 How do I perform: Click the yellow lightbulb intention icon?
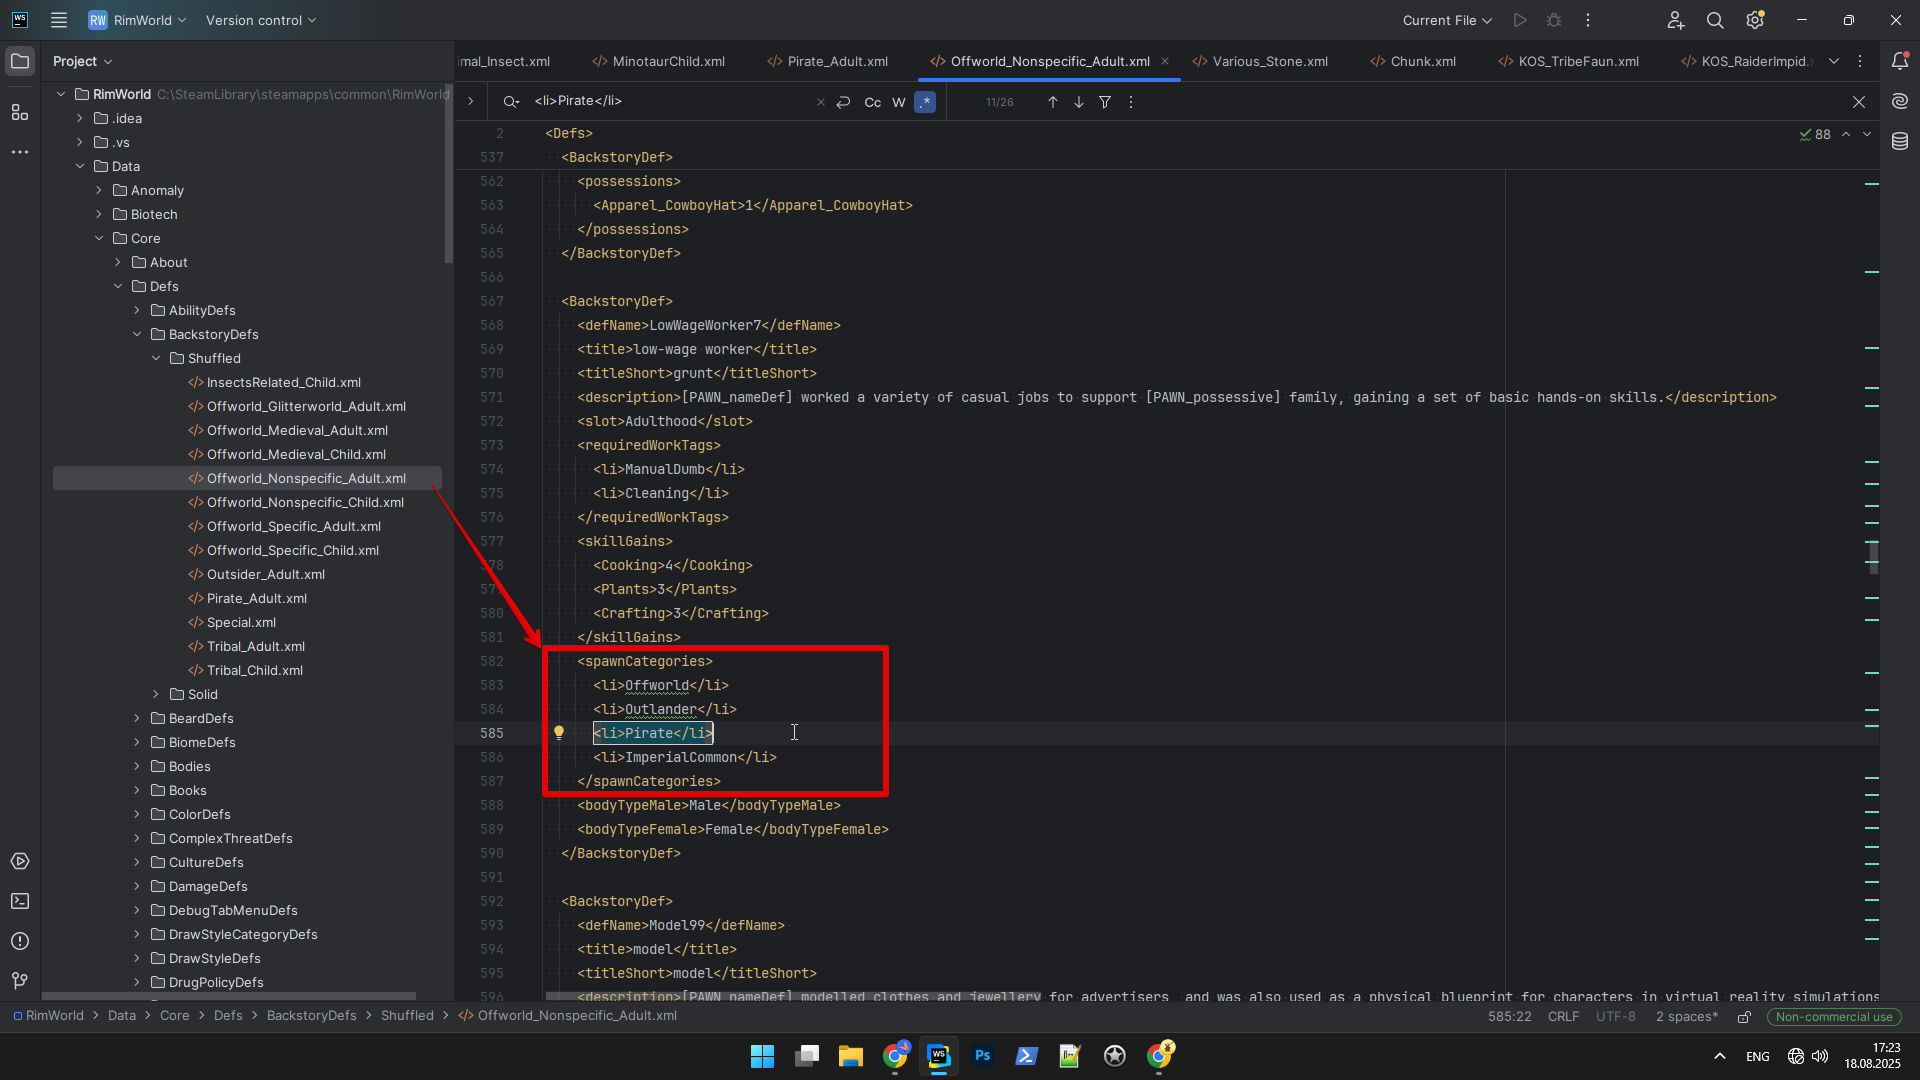(559, 733)
